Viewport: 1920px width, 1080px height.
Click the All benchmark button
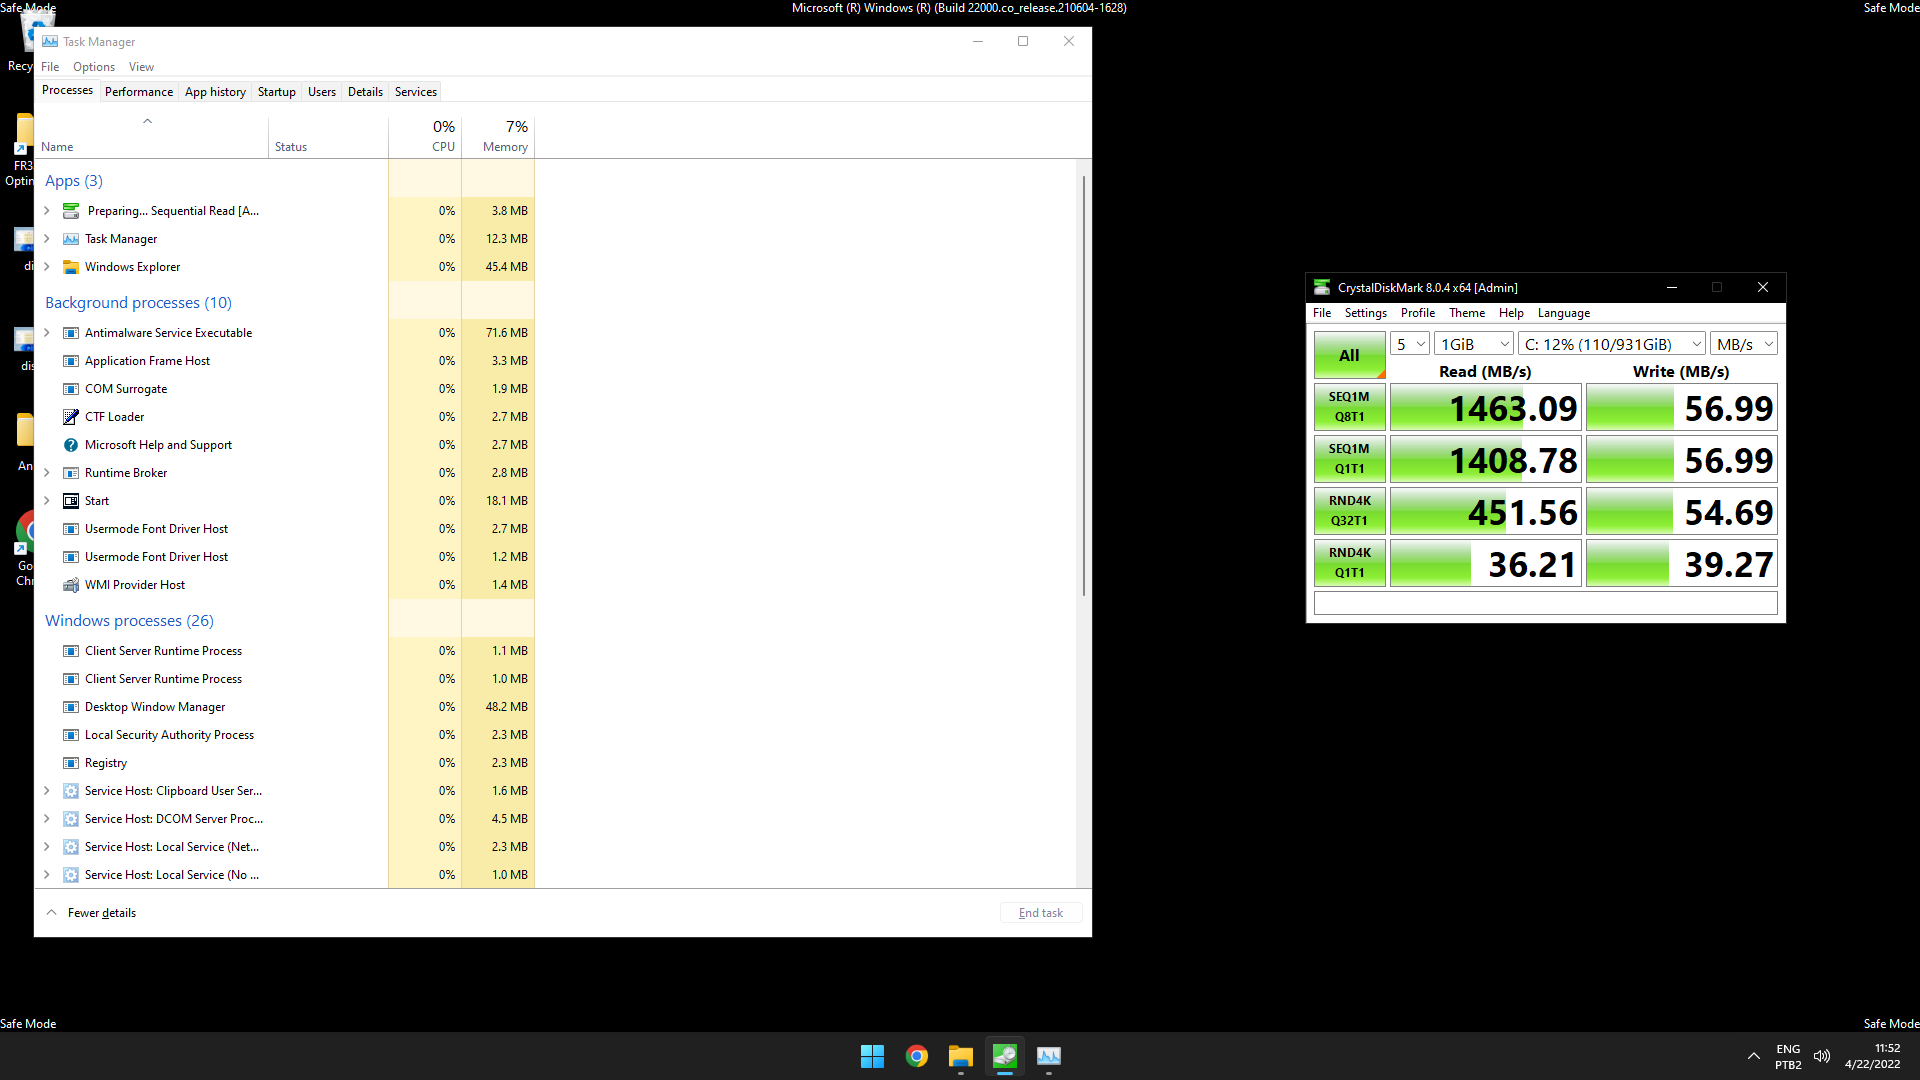1349,355
